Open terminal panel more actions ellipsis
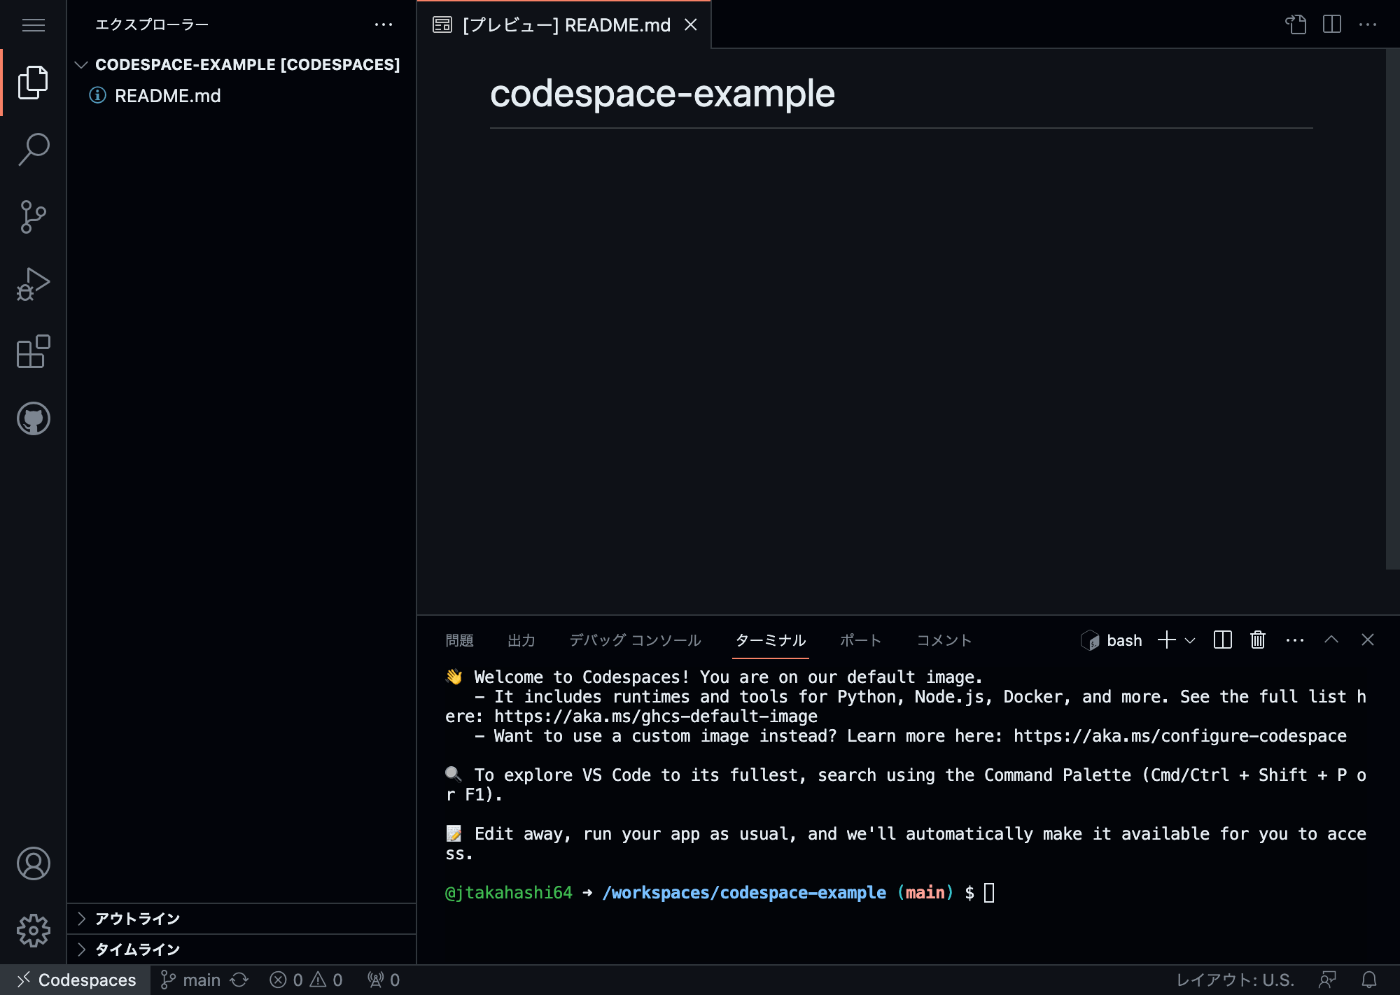 1295,640
